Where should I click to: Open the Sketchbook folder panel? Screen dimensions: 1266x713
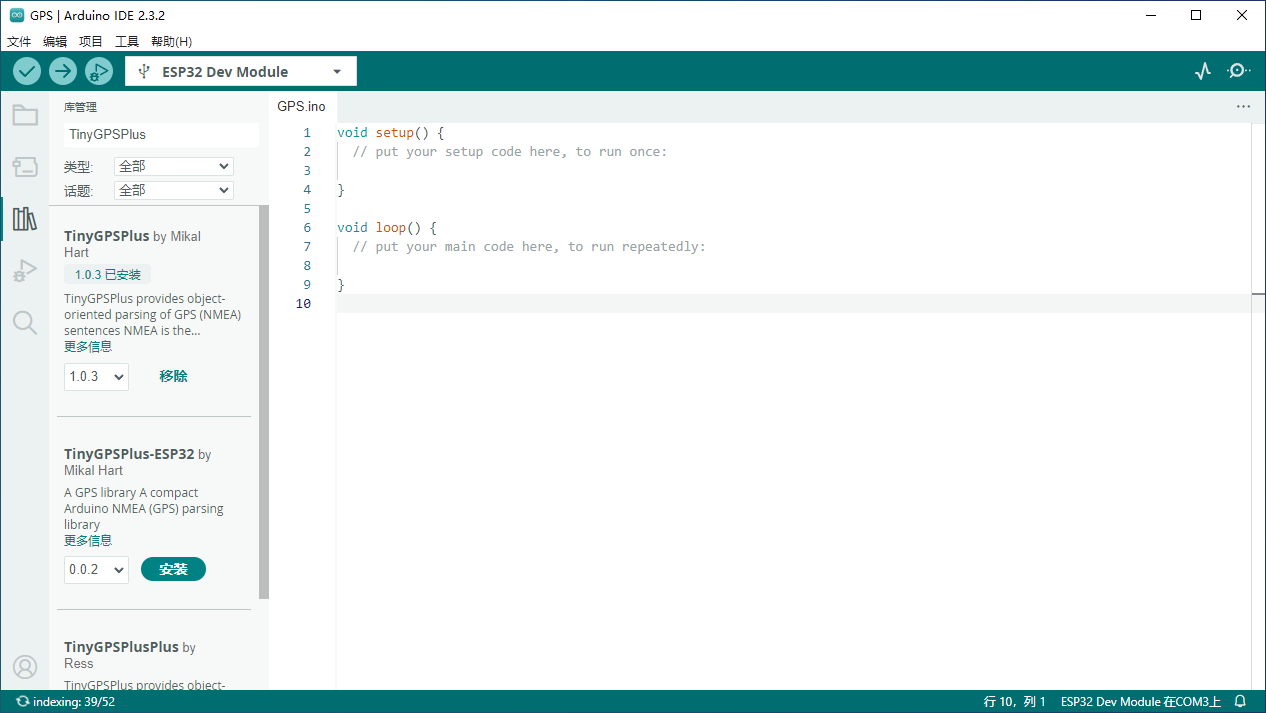pos(25,115)
